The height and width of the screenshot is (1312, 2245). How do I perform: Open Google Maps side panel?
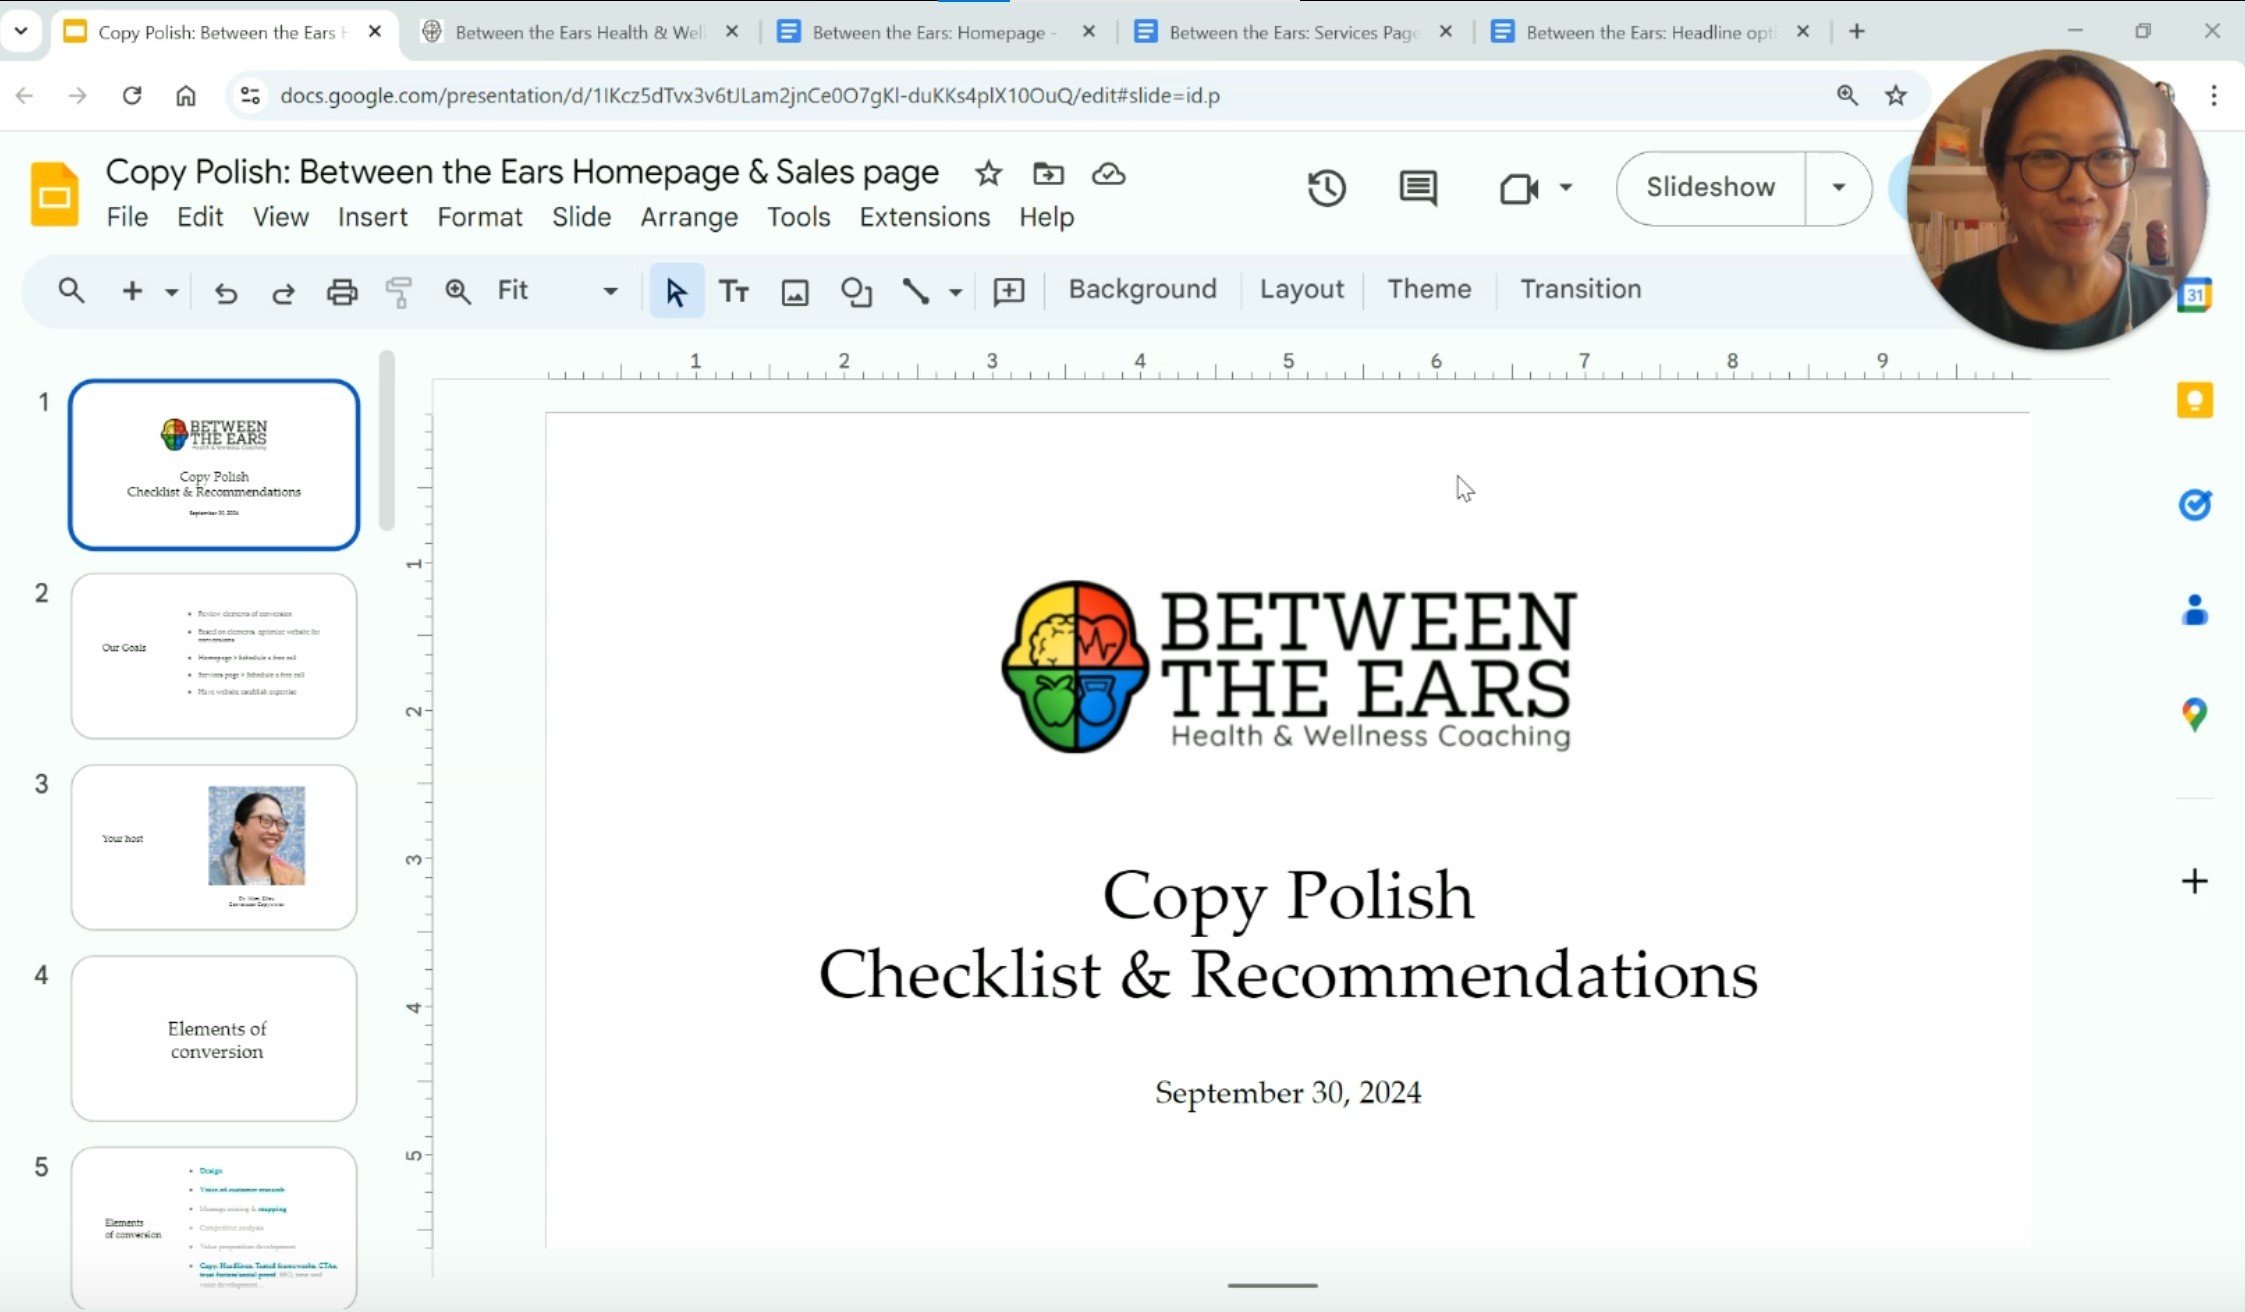pos(2195,714)
